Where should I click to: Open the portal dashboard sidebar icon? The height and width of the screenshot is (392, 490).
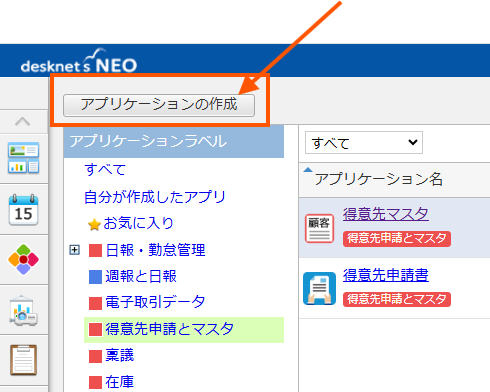pyautogui.click(x=23, y=158)
